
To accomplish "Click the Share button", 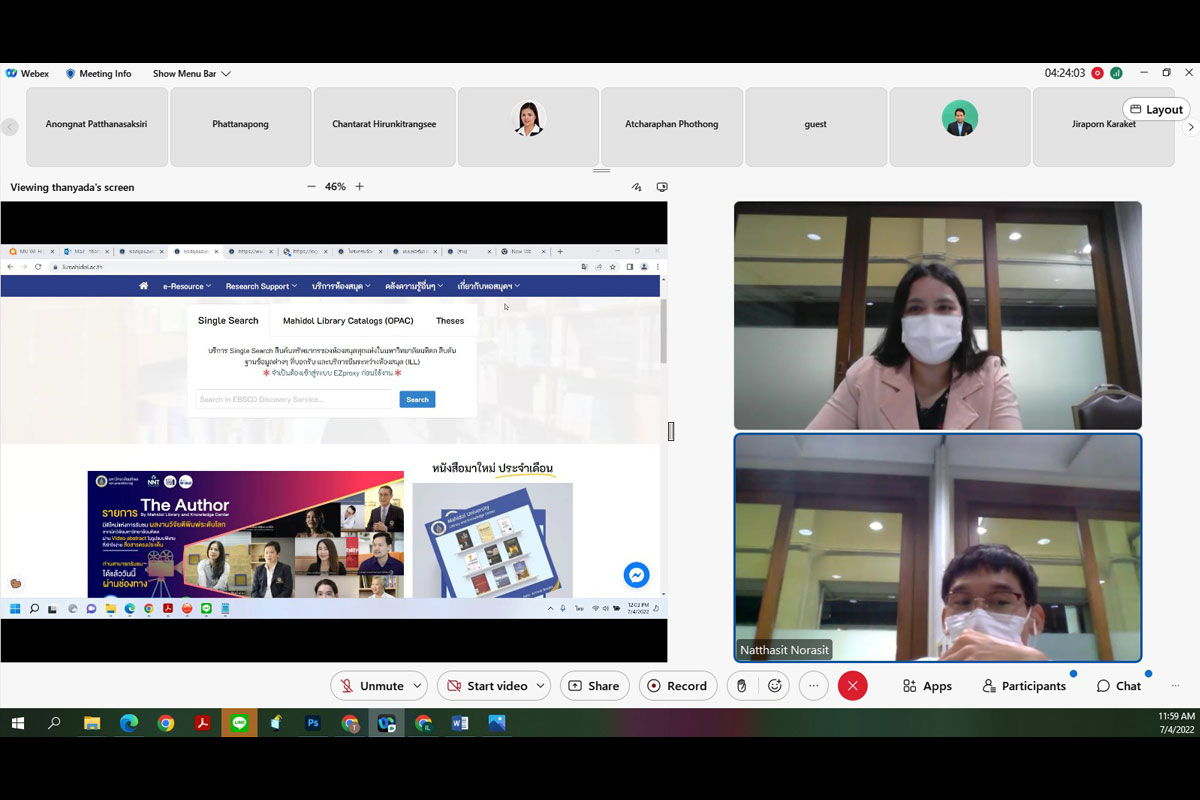I will (x=593, y=686).
